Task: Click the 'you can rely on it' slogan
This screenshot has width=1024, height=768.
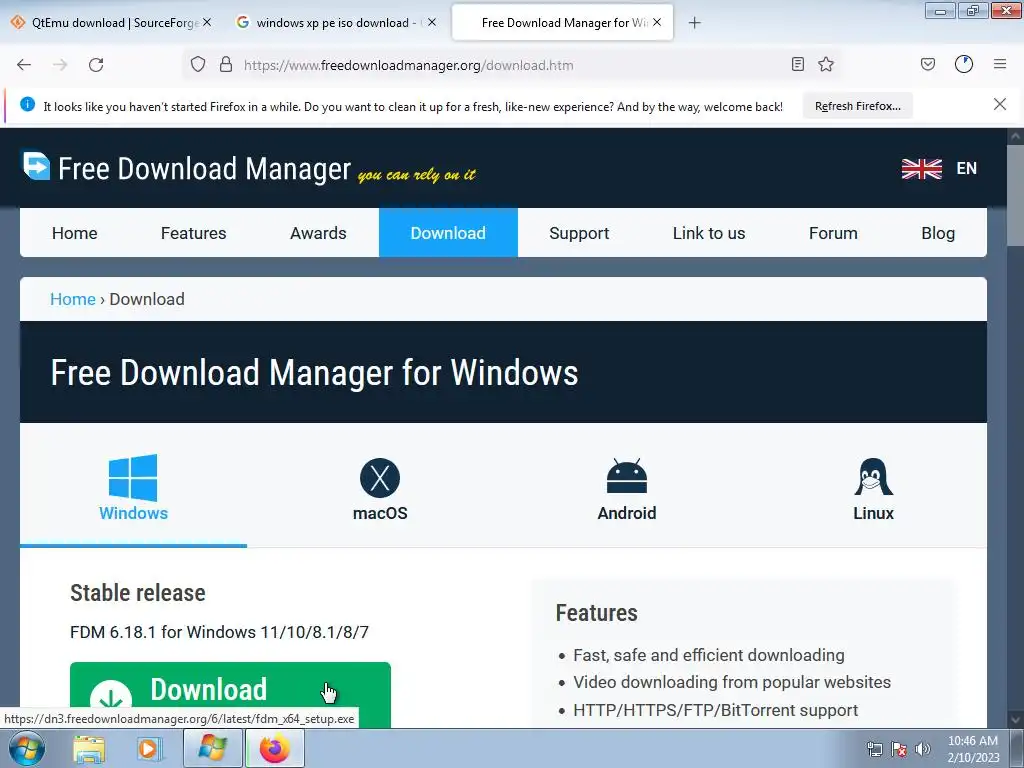Action: (417, 174)
